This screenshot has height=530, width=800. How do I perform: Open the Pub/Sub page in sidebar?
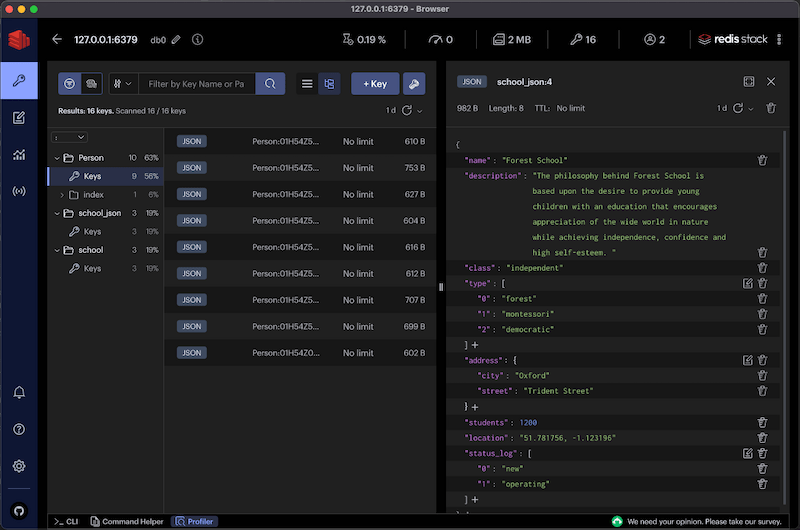click(18, 191)
